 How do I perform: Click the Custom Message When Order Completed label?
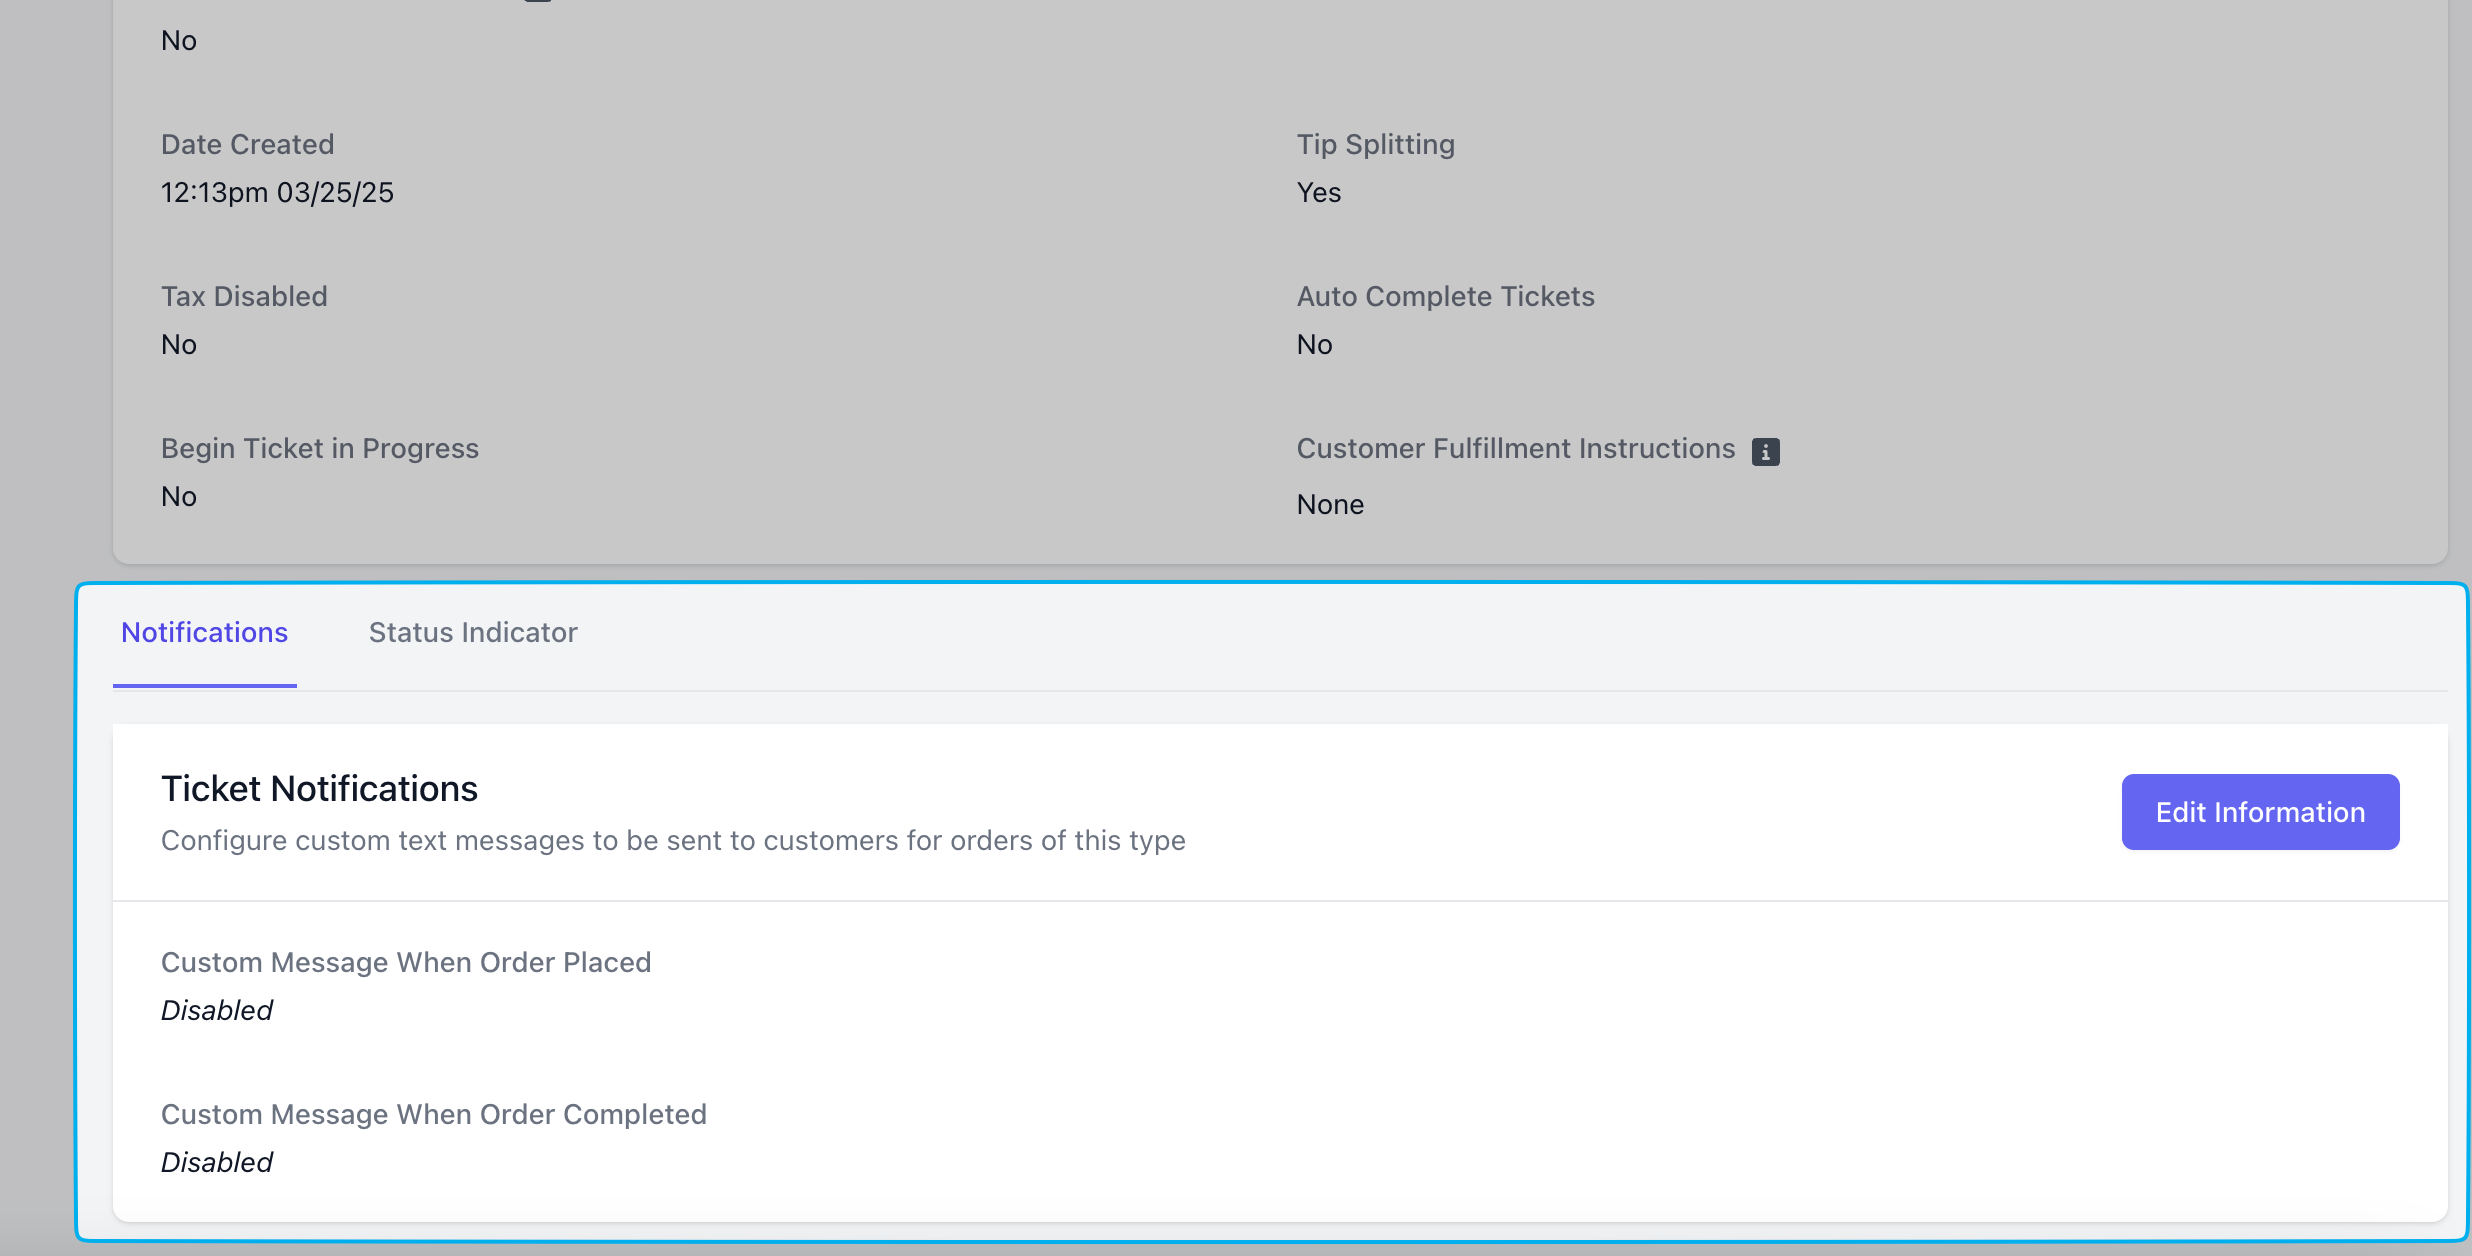click(x=434, y=1115)
